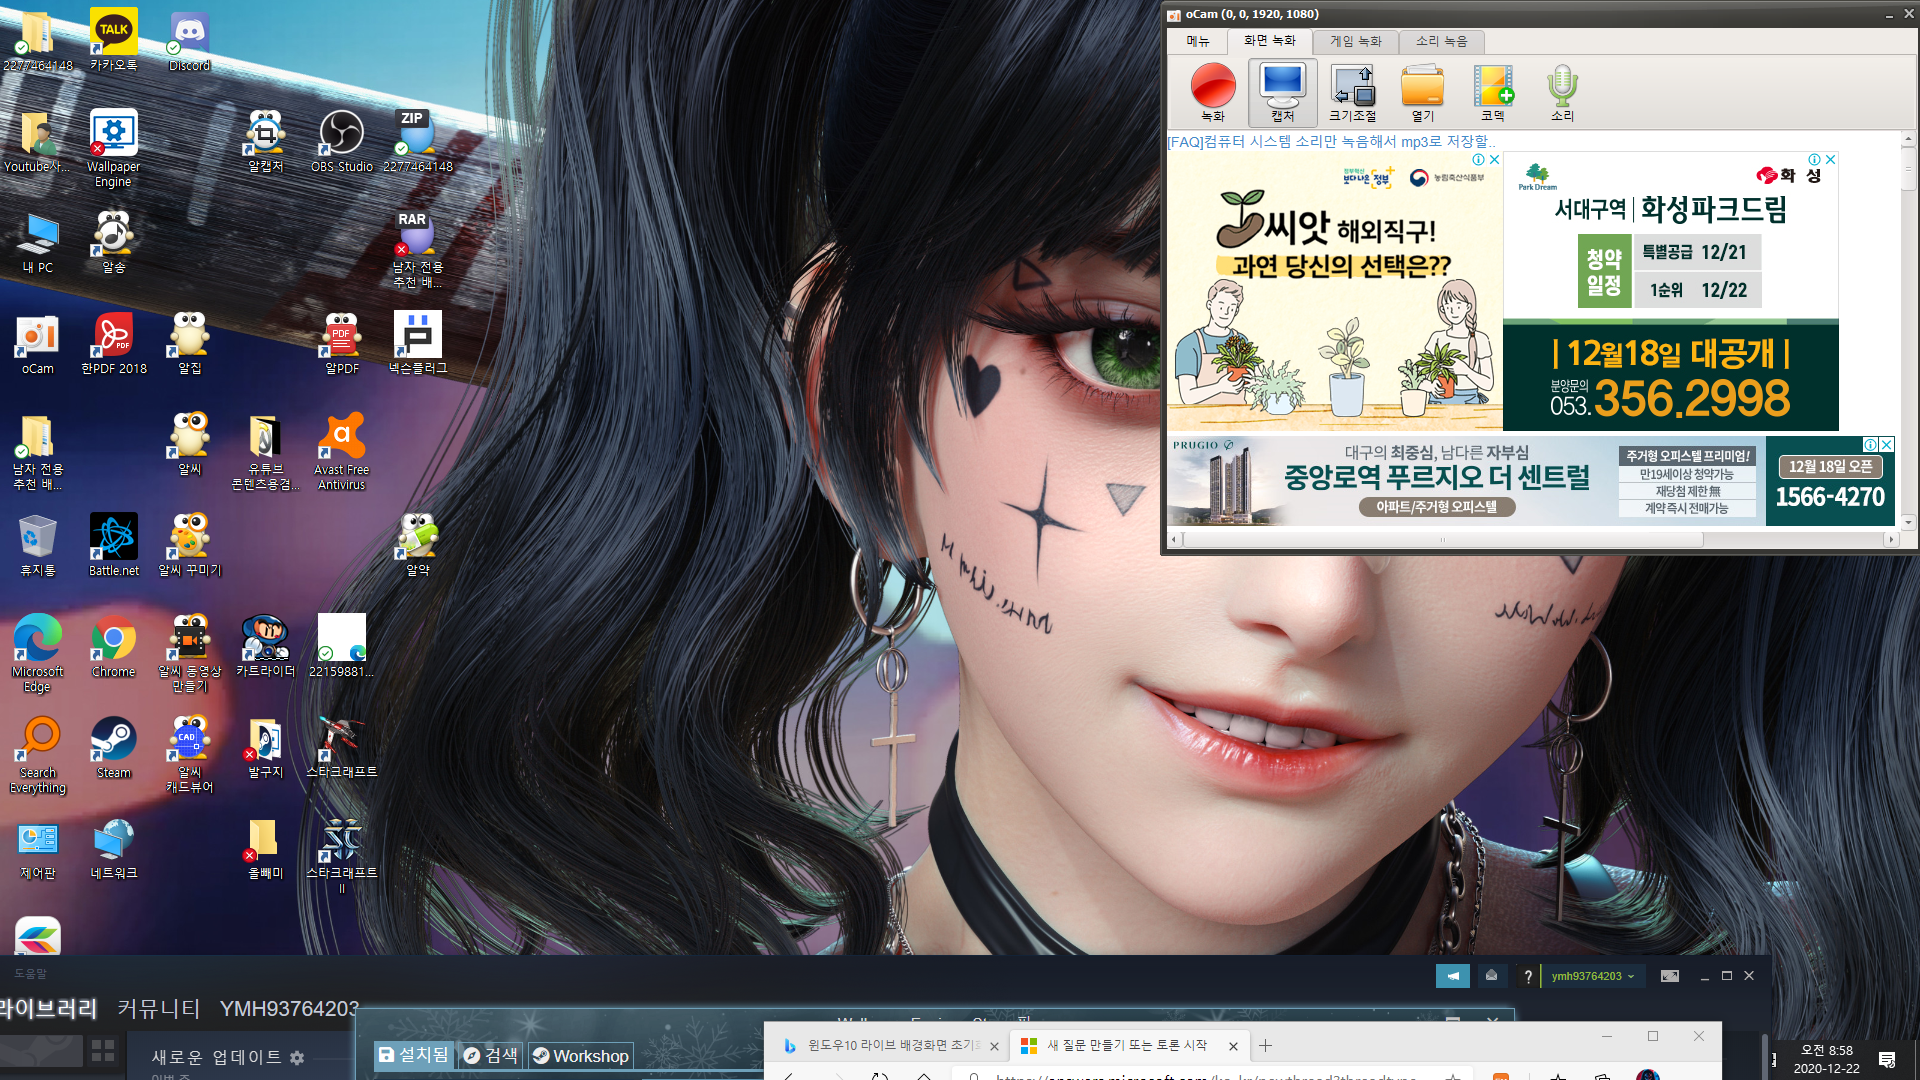Click the oCam horizontal scrollbar
Image resolution: width=1920 pixels, height=1080 pixels.
click(1440, 539)
